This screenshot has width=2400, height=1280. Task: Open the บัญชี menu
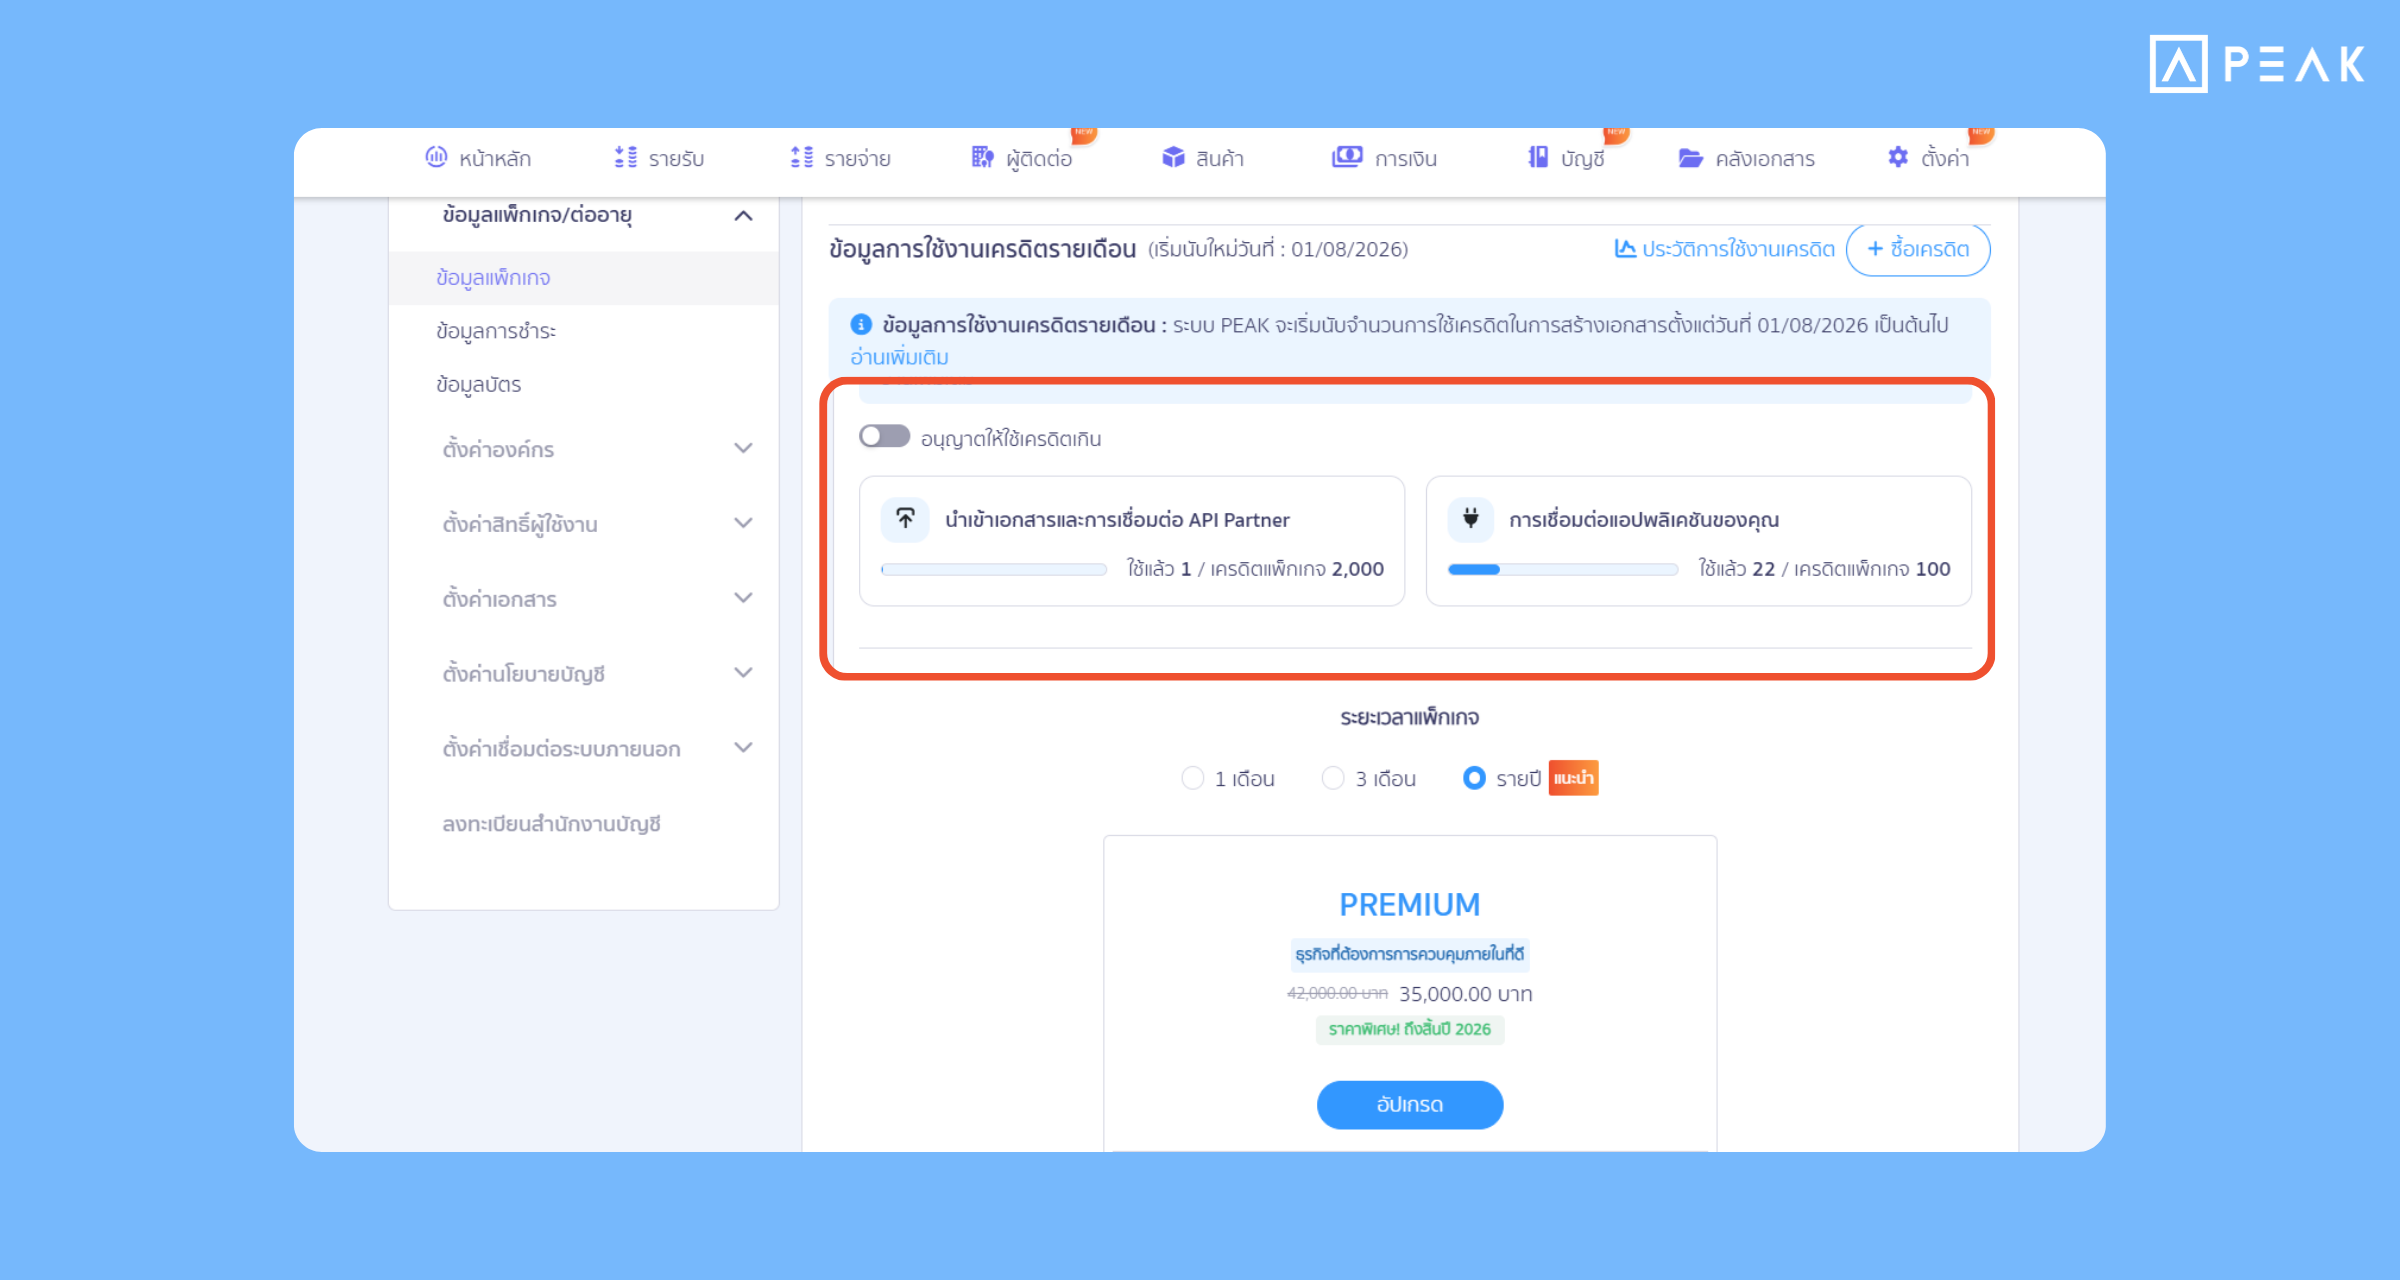coord(1566,158)
